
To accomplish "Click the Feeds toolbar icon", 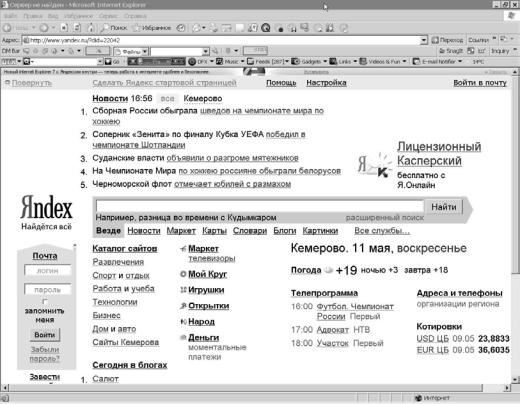I will [250, 62].
